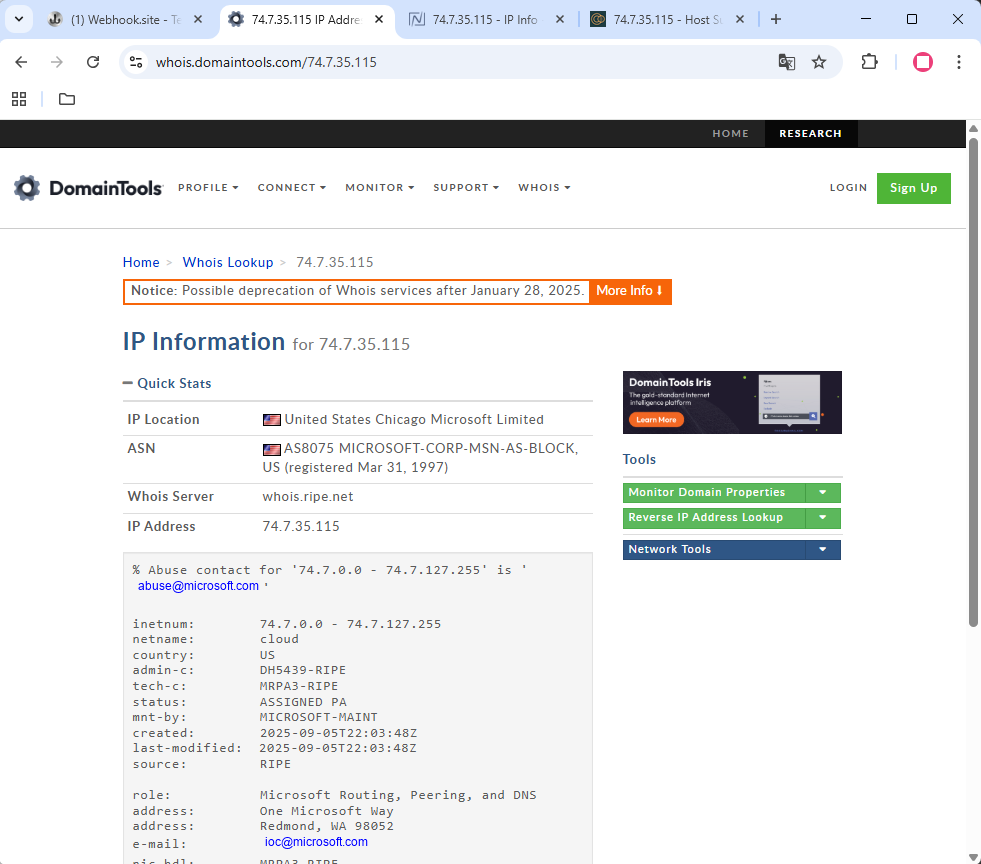Screen dimensions: 981x864
Task: Reload the current page
Action: click(93, 62)
